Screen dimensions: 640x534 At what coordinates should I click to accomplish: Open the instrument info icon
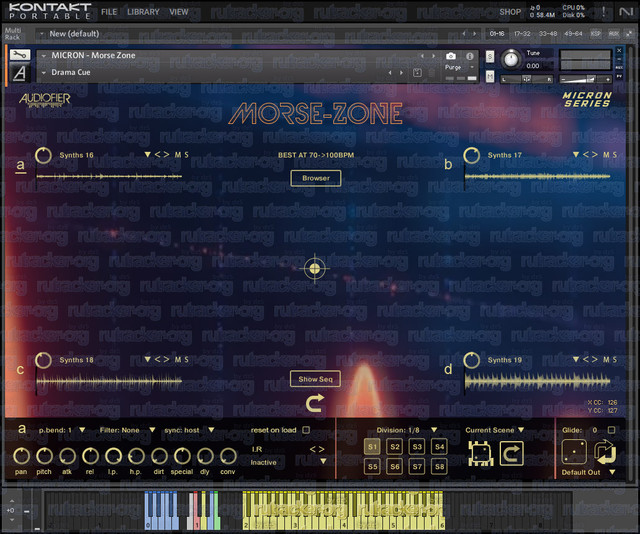click(x=470, y=56)
